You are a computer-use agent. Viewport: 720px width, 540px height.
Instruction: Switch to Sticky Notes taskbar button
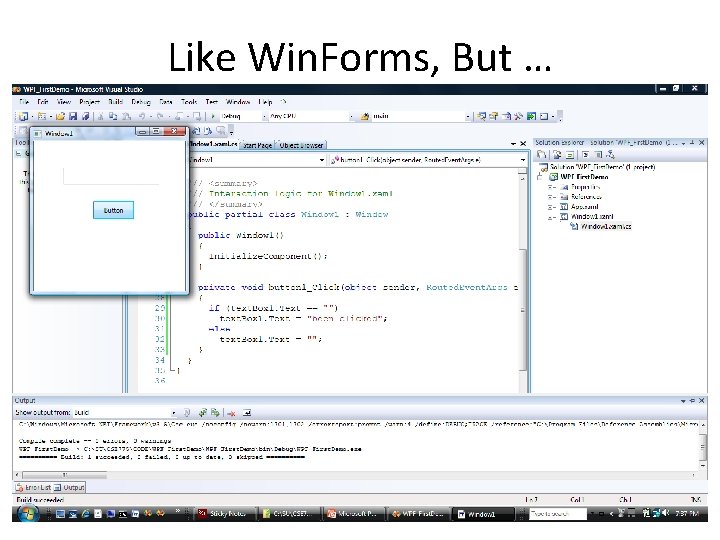(x=223, y=514)
